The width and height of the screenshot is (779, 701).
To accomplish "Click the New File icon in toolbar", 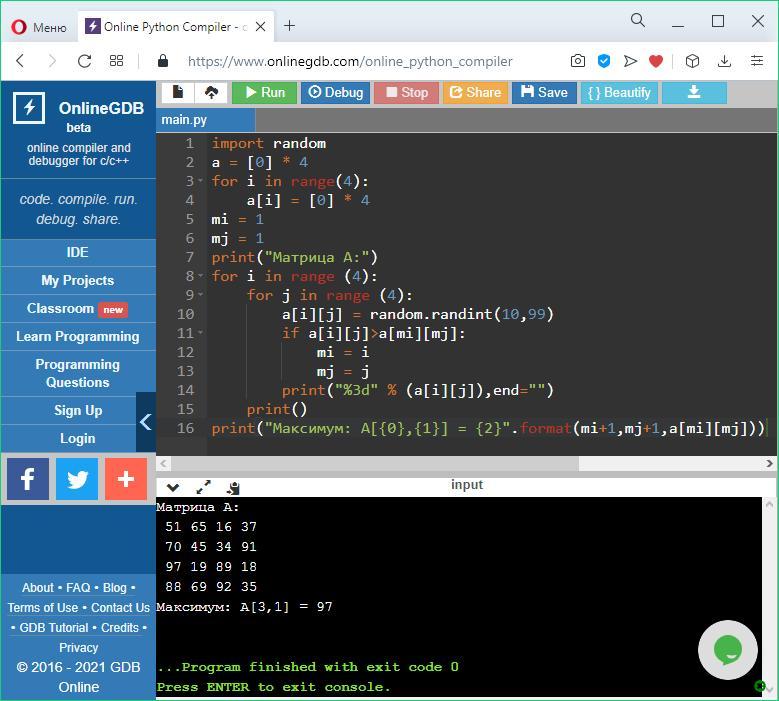I will tap(178, 92).
